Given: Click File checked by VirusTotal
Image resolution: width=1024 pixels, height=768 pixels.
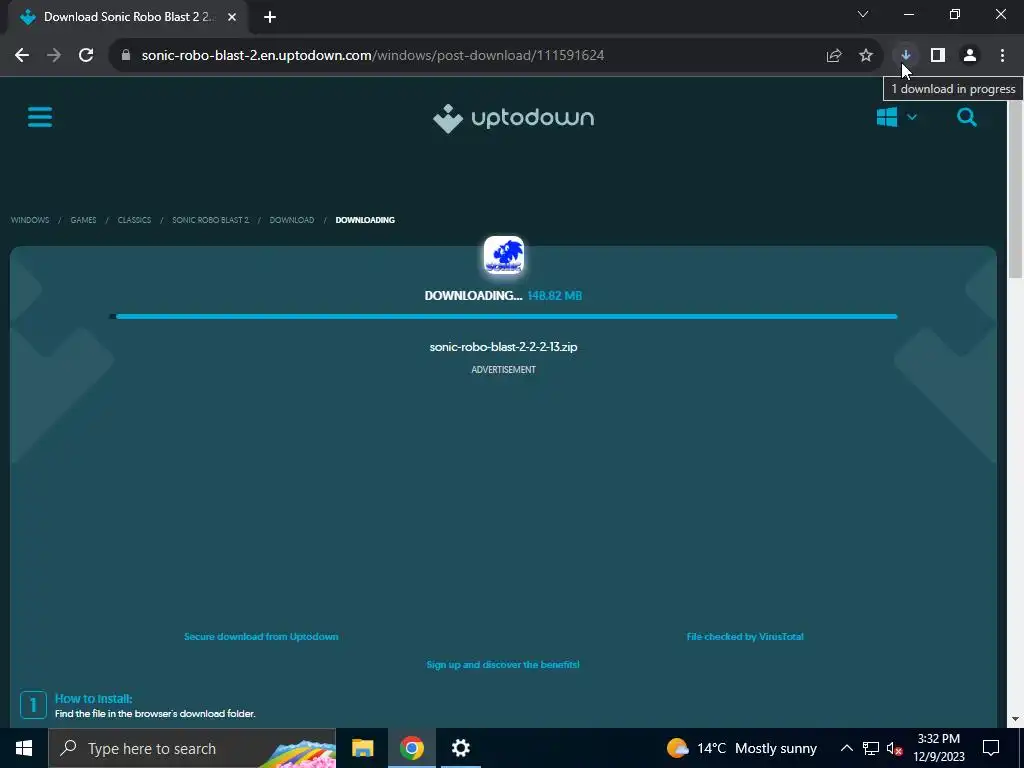Looking at the screenshot, I should (745, 637).
